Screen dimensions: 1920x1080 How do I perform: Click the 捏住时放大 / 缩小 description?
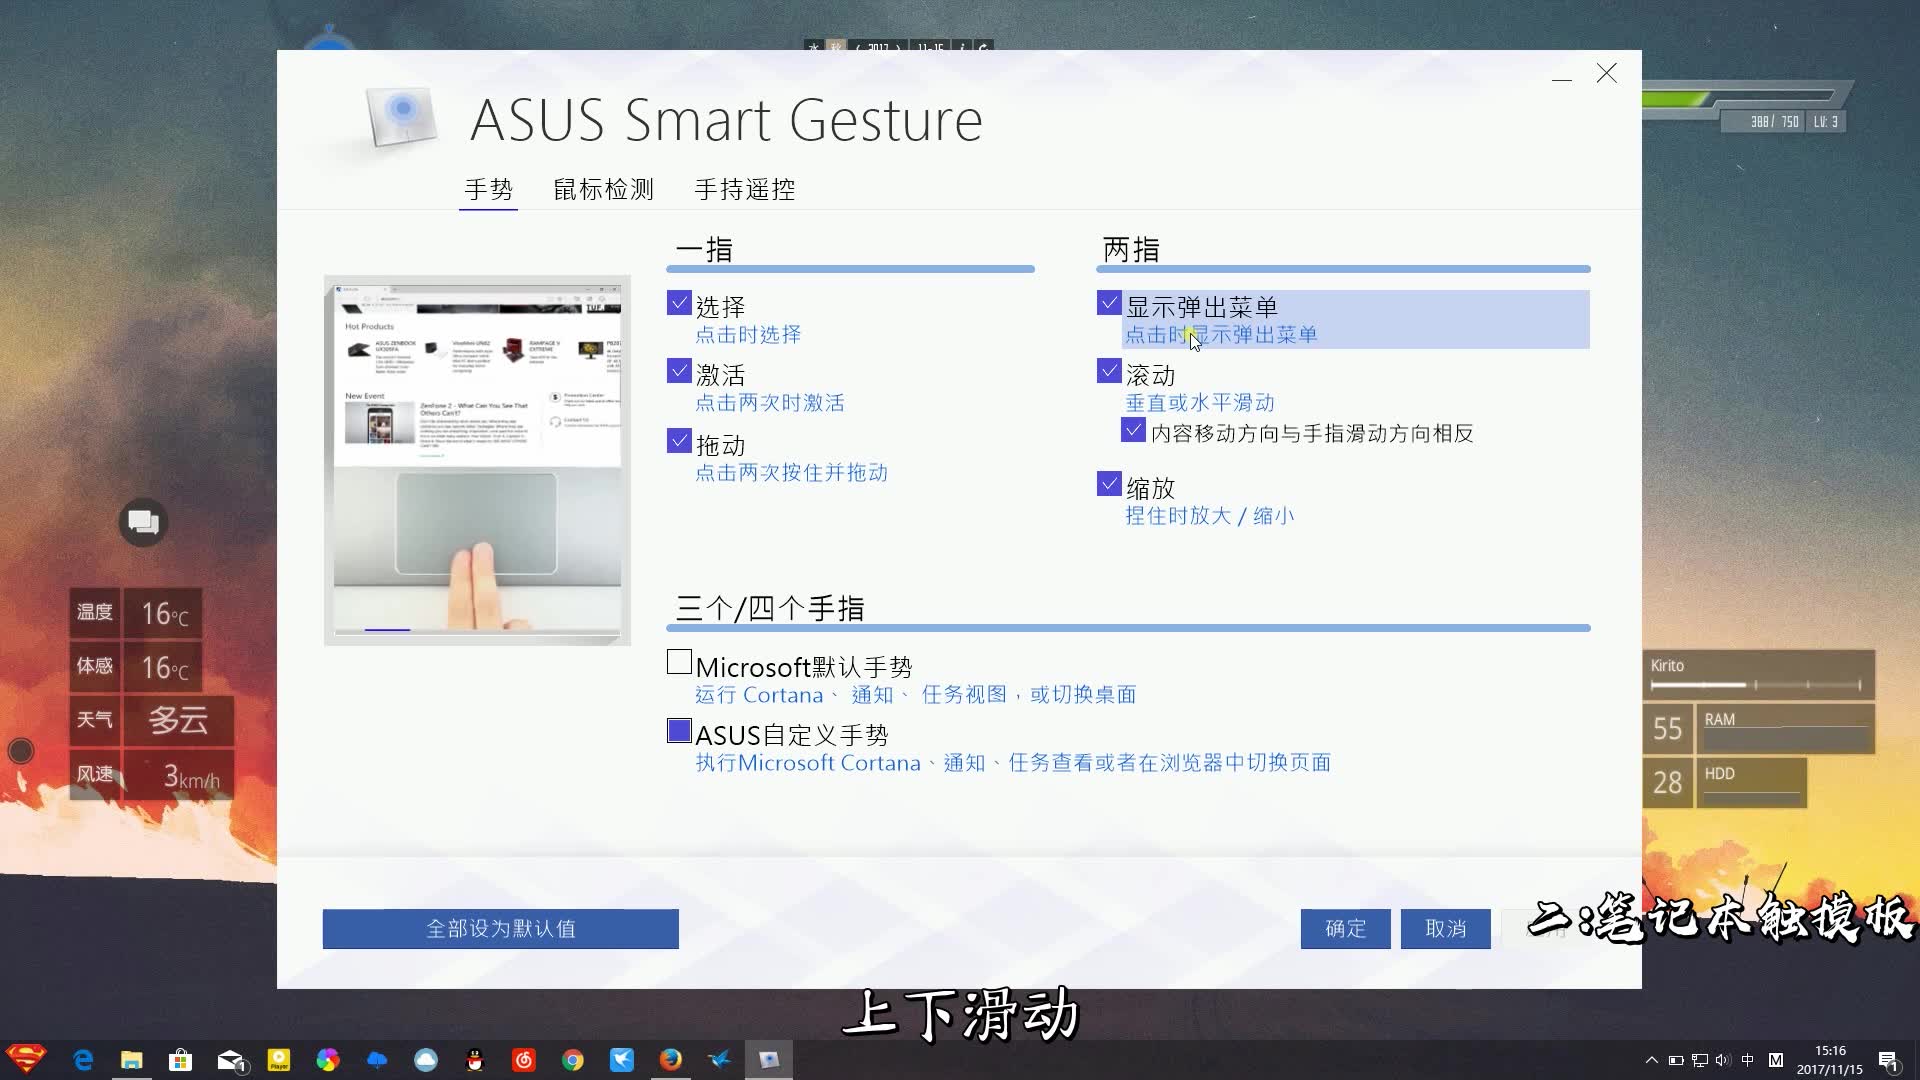(1210, 516)
